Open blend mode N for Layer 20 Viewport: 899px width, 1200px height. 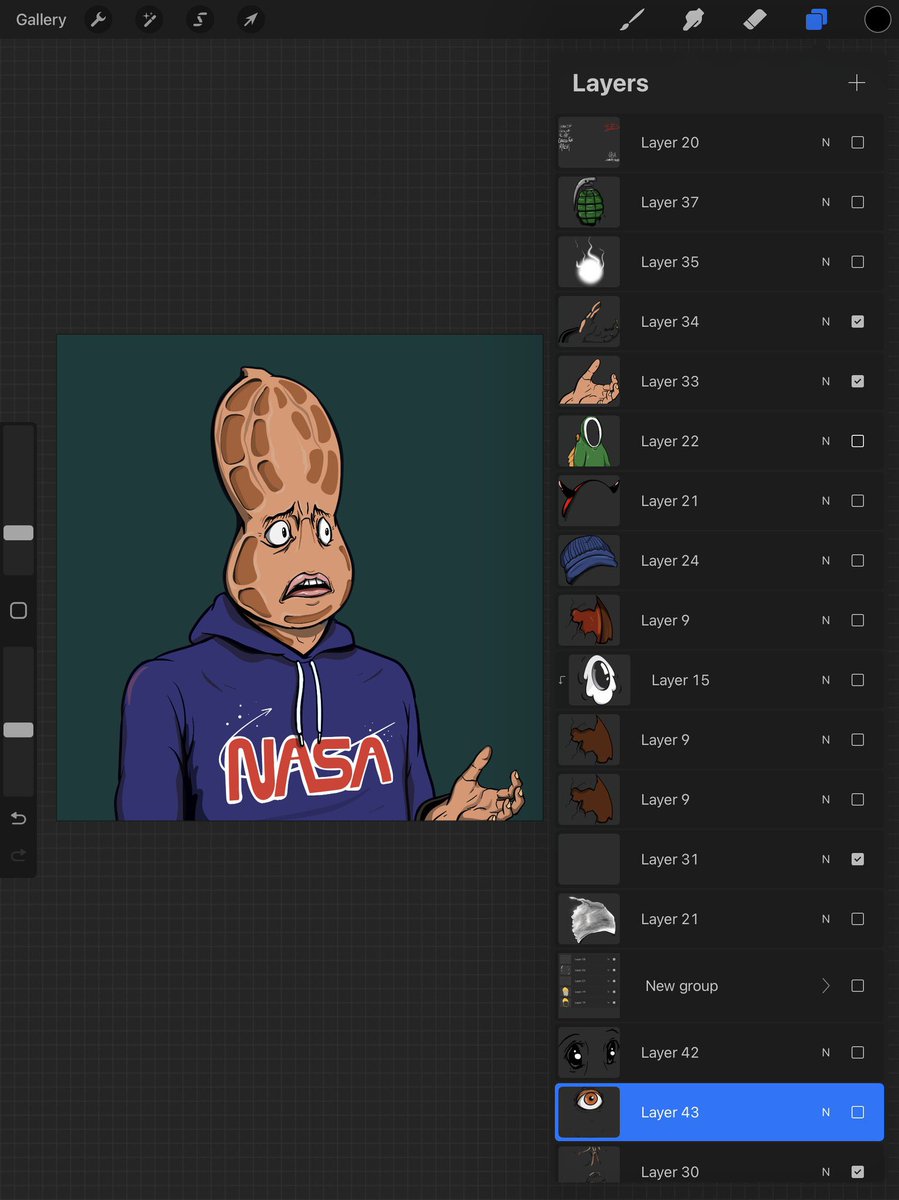click(826, 143)
